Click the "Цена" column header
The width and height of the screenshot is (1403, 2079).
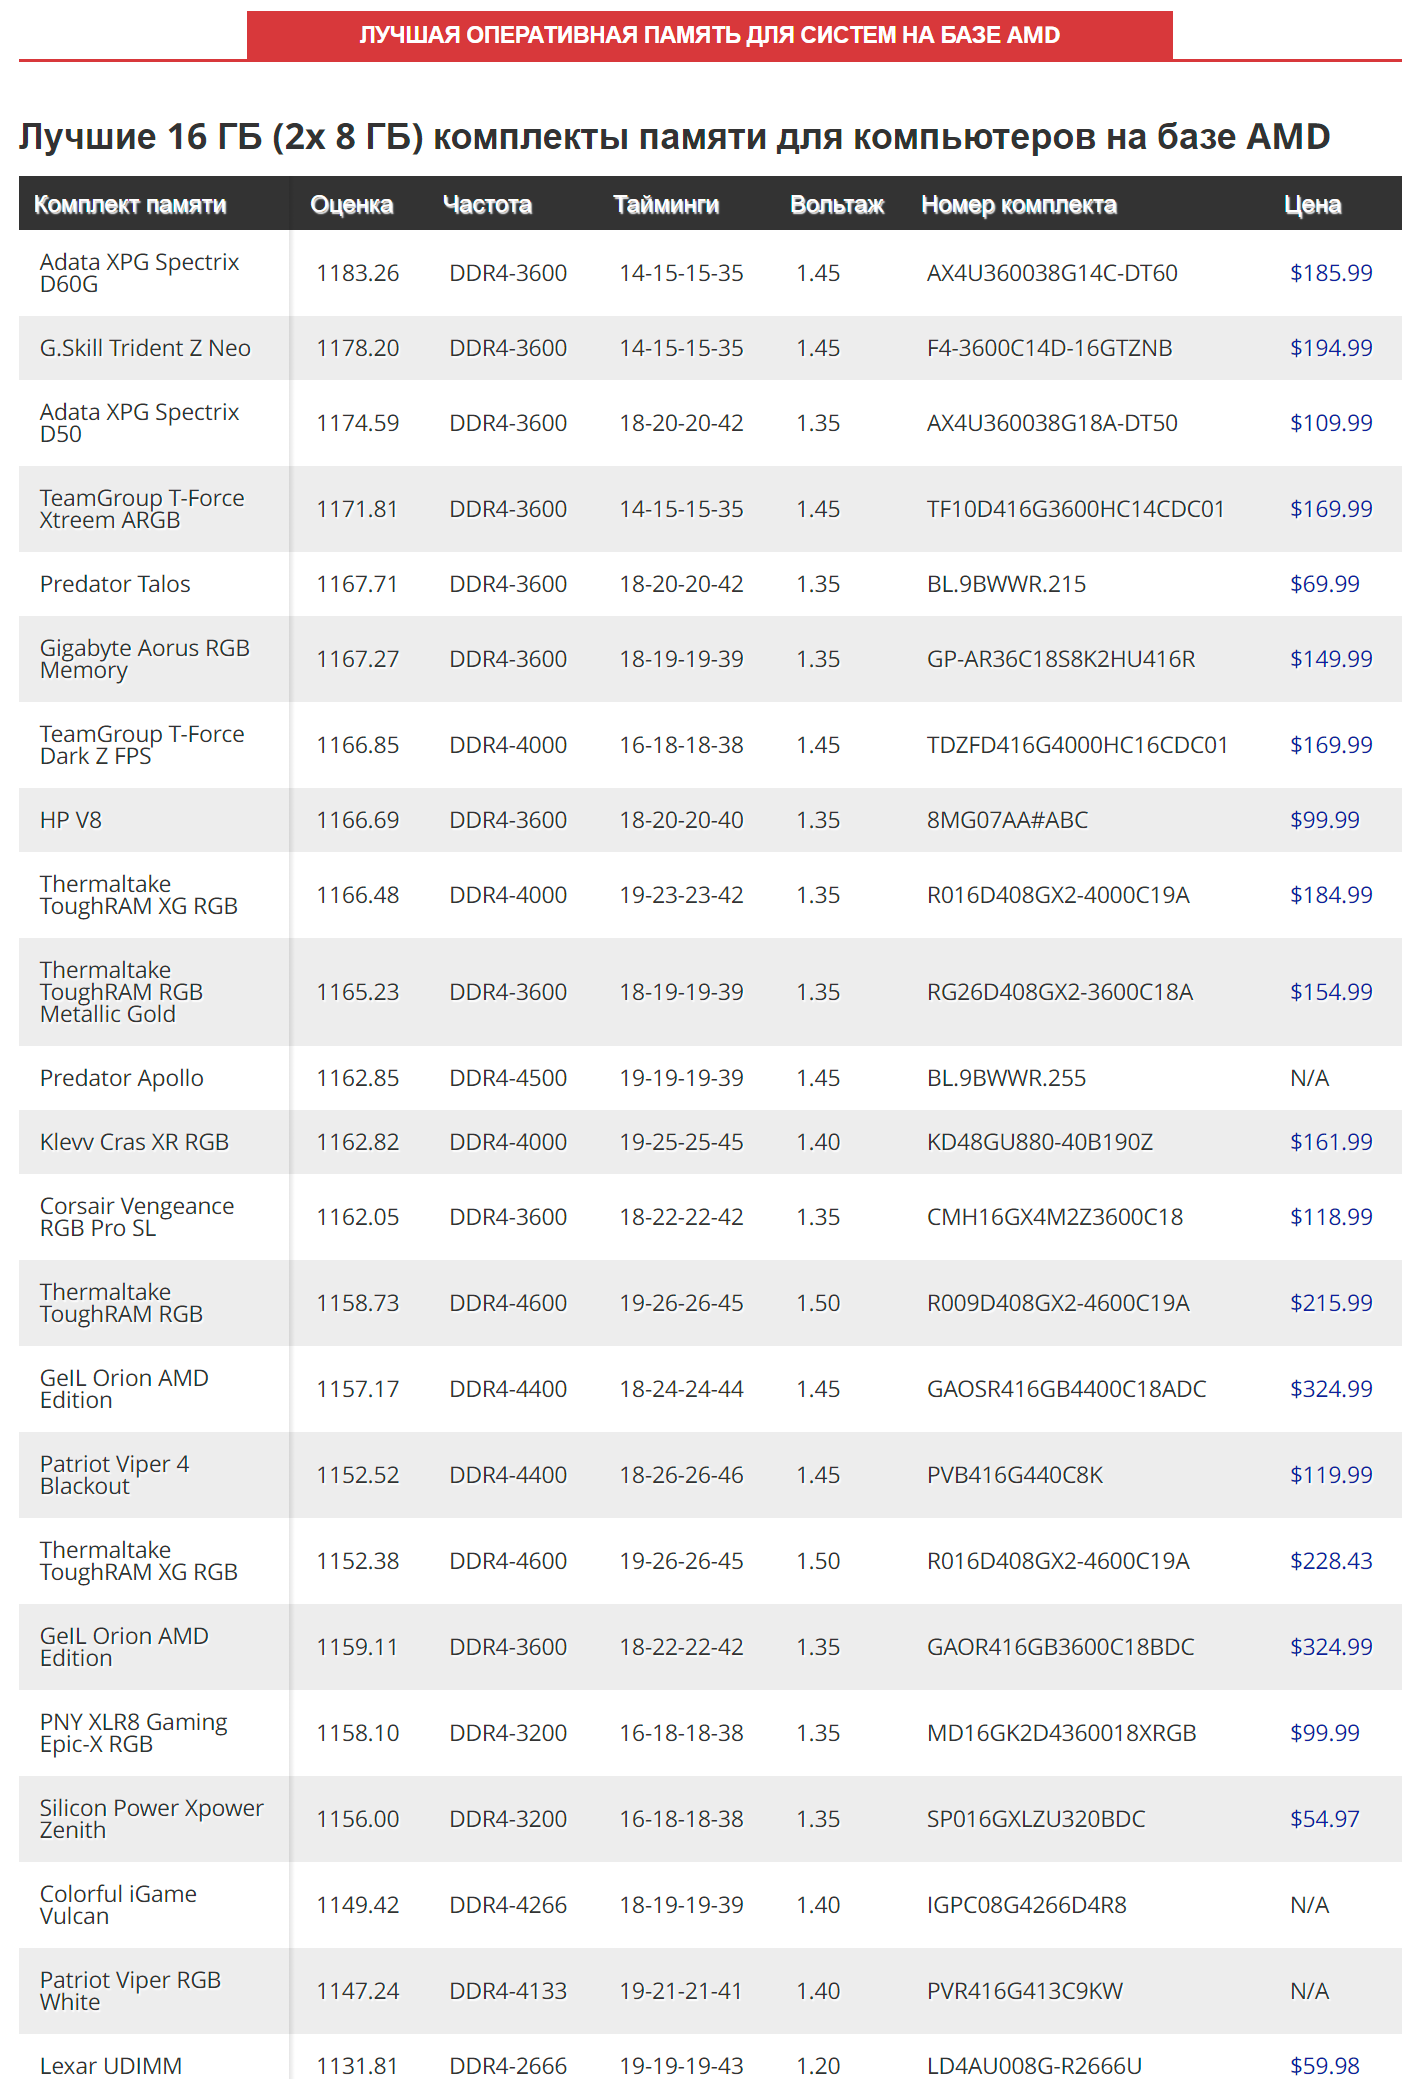(x=1312, y=205)
